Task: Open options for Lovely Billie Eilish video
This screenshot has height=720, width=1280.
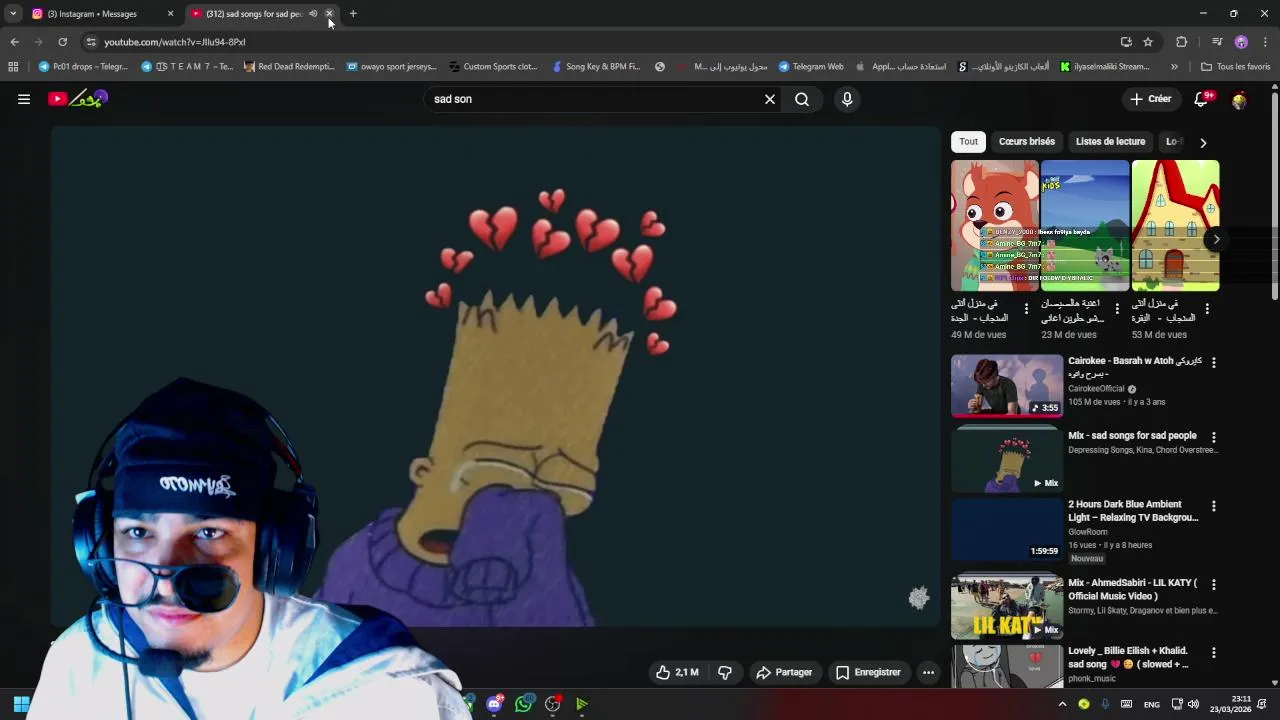Action: coord(1214,652)
